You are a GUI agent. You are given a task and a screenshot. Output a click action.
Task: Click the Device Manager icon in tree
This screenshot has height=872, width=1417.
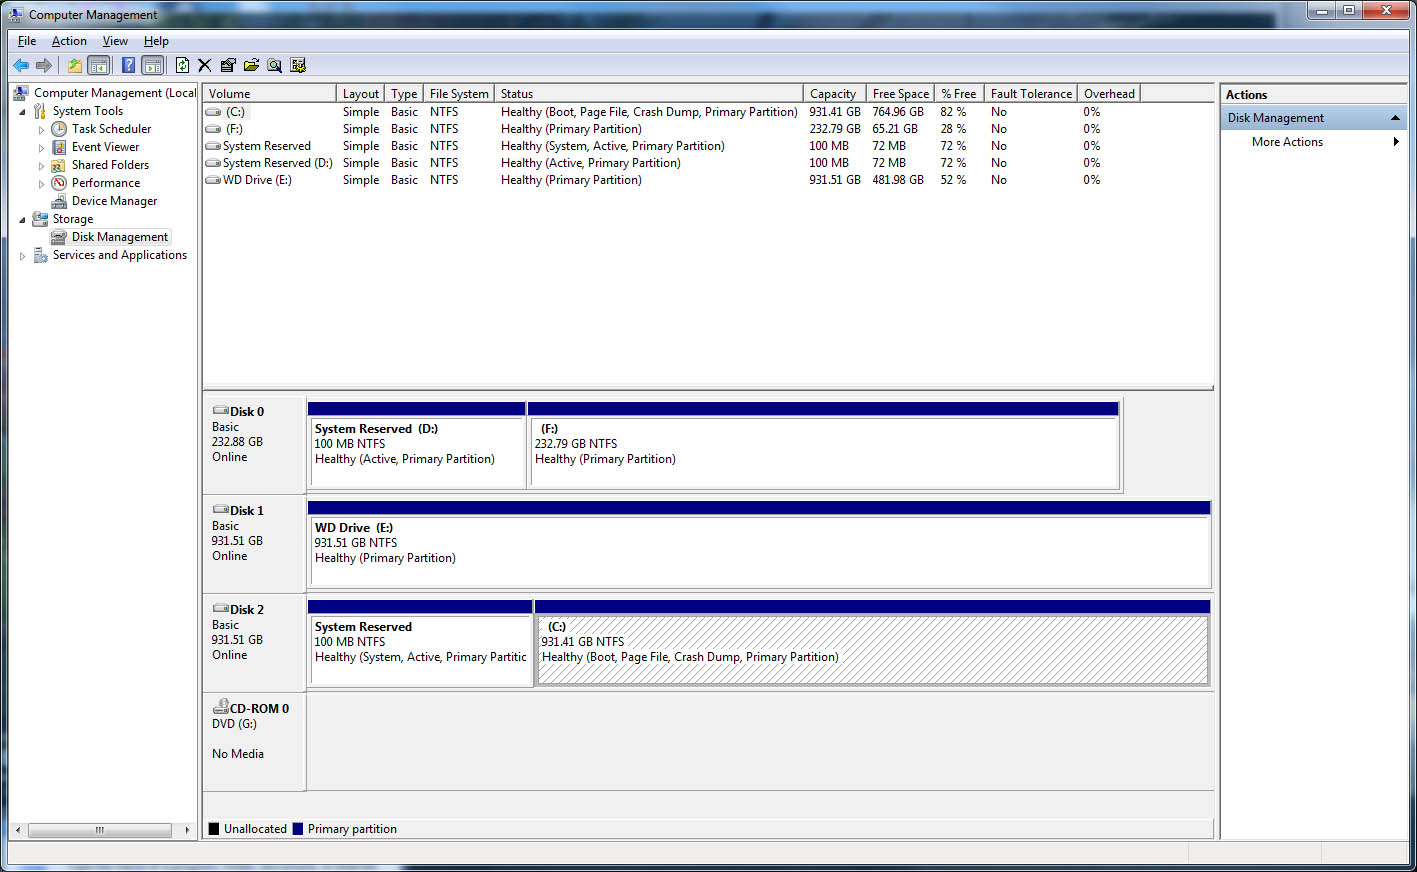(59, 201)
